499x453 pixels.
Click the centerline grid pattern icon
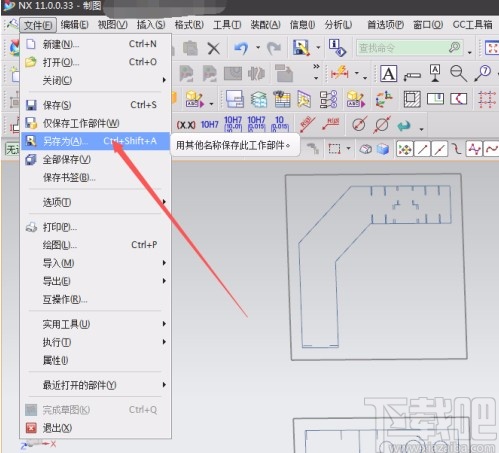486,99
